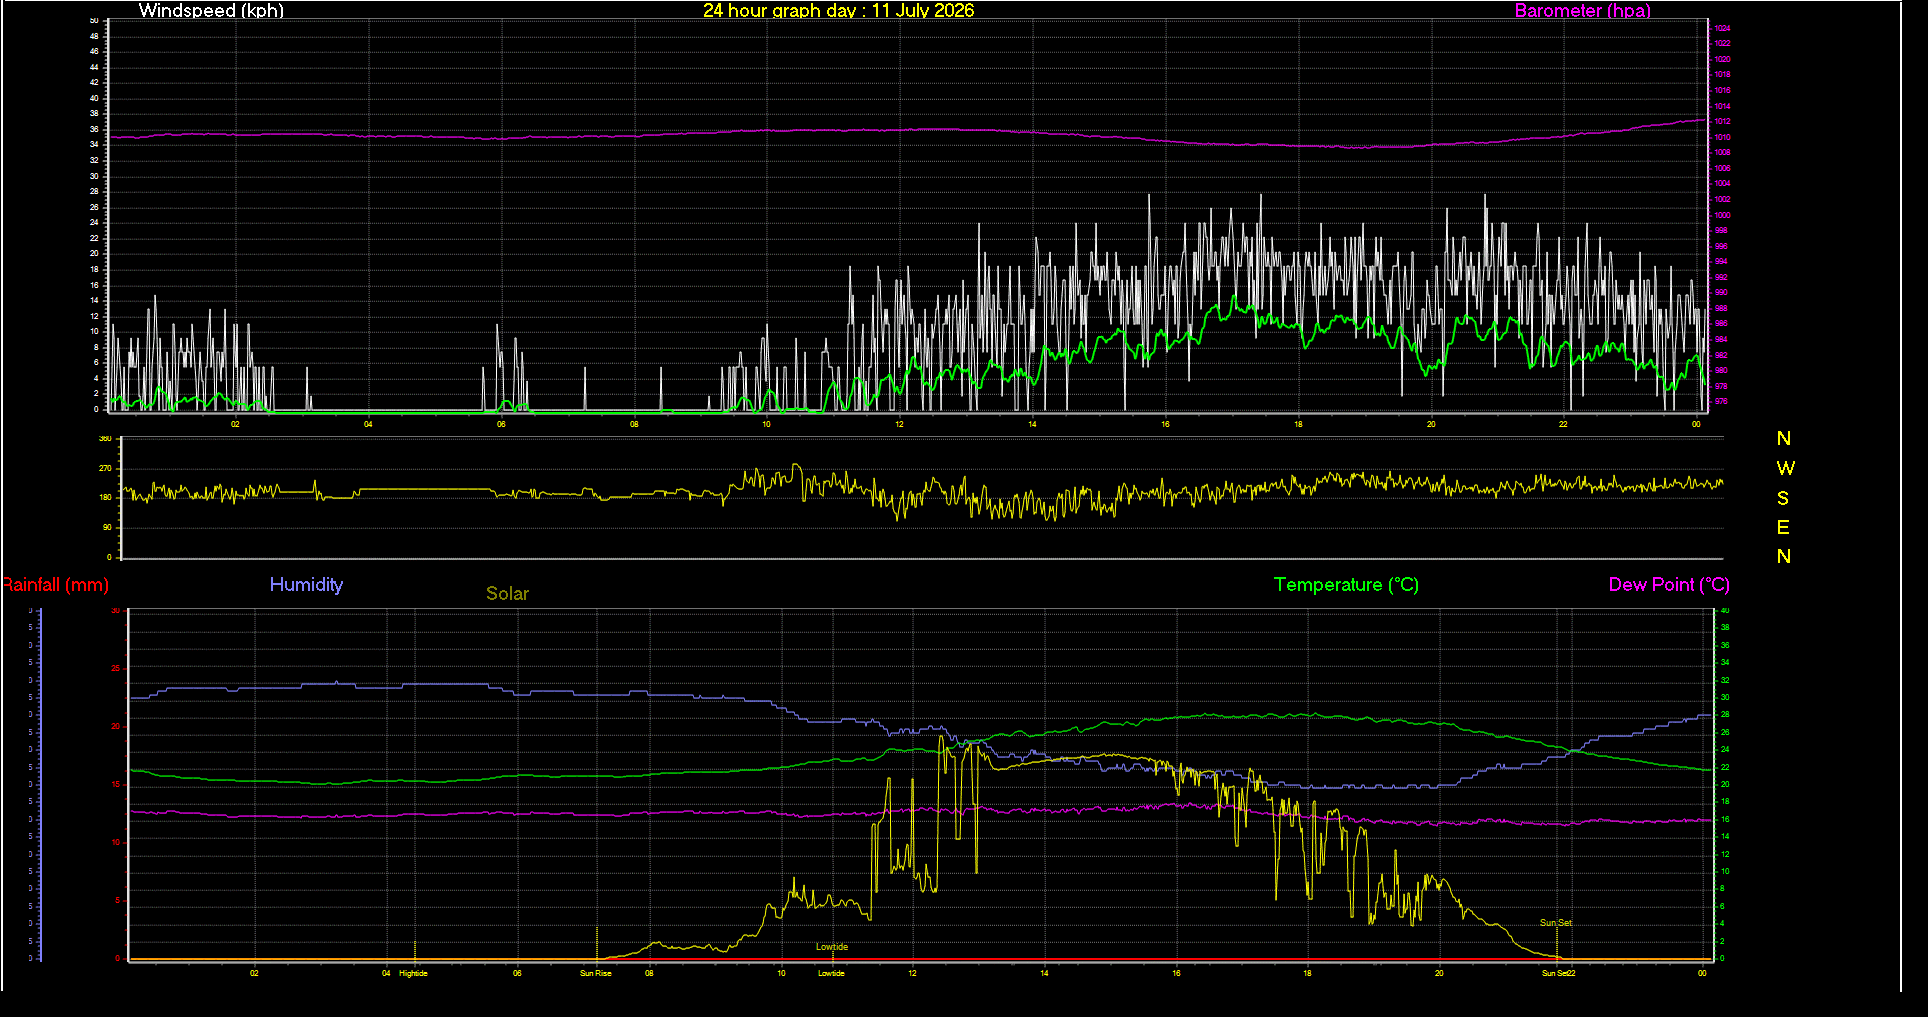Select the green 'Temperature (°C)' legend label
1928x1017 pixels.
pyautogui.click(x=1346, y=585)
